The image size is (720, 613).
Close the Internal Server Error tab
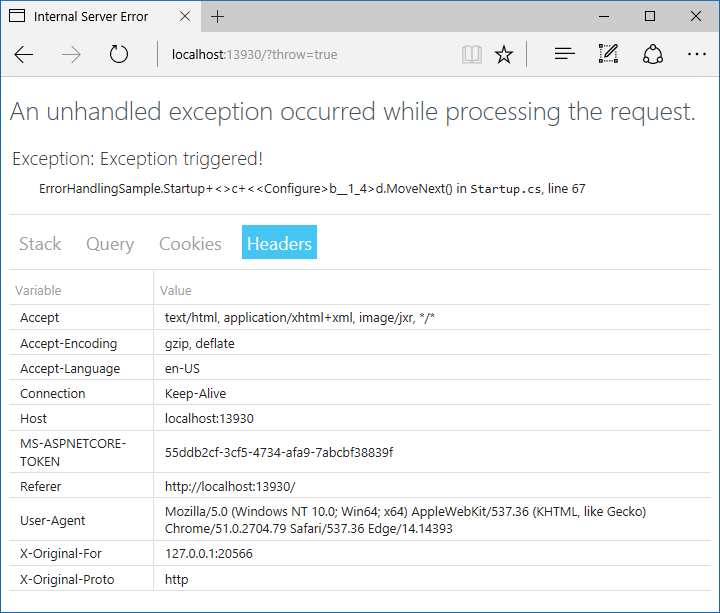click(x=186, y=17)
